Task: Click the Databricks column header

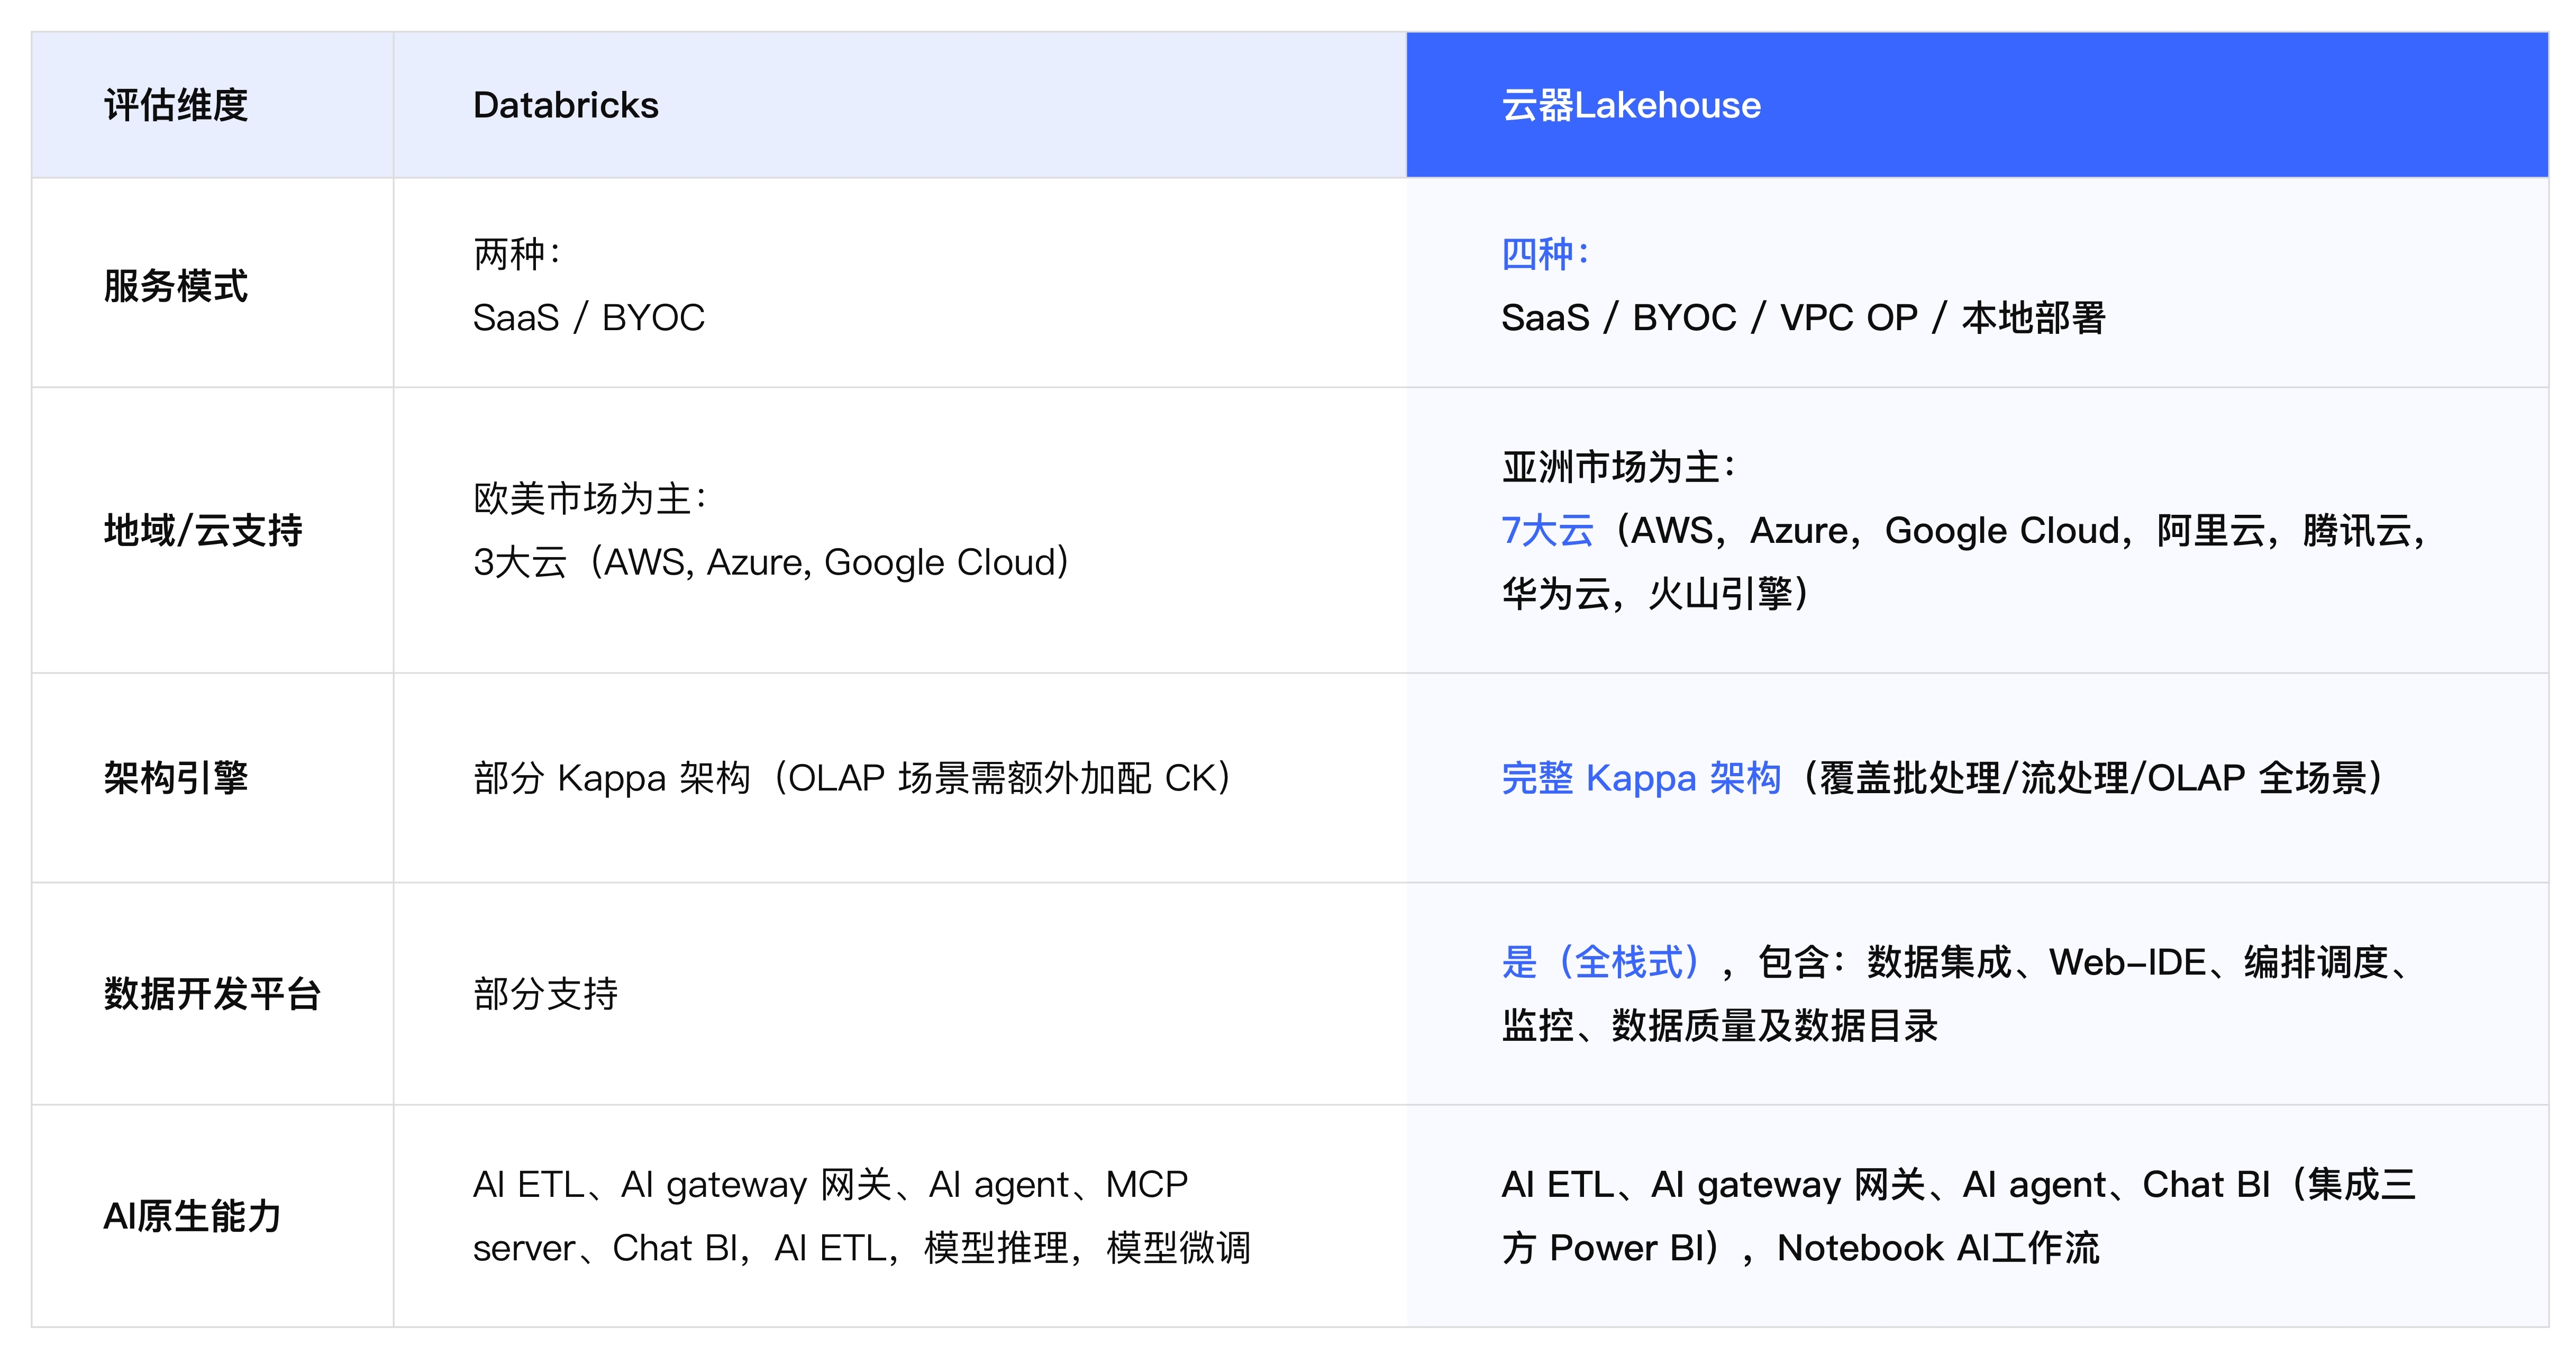Action: pyautogui.click(x=565, y=105)
